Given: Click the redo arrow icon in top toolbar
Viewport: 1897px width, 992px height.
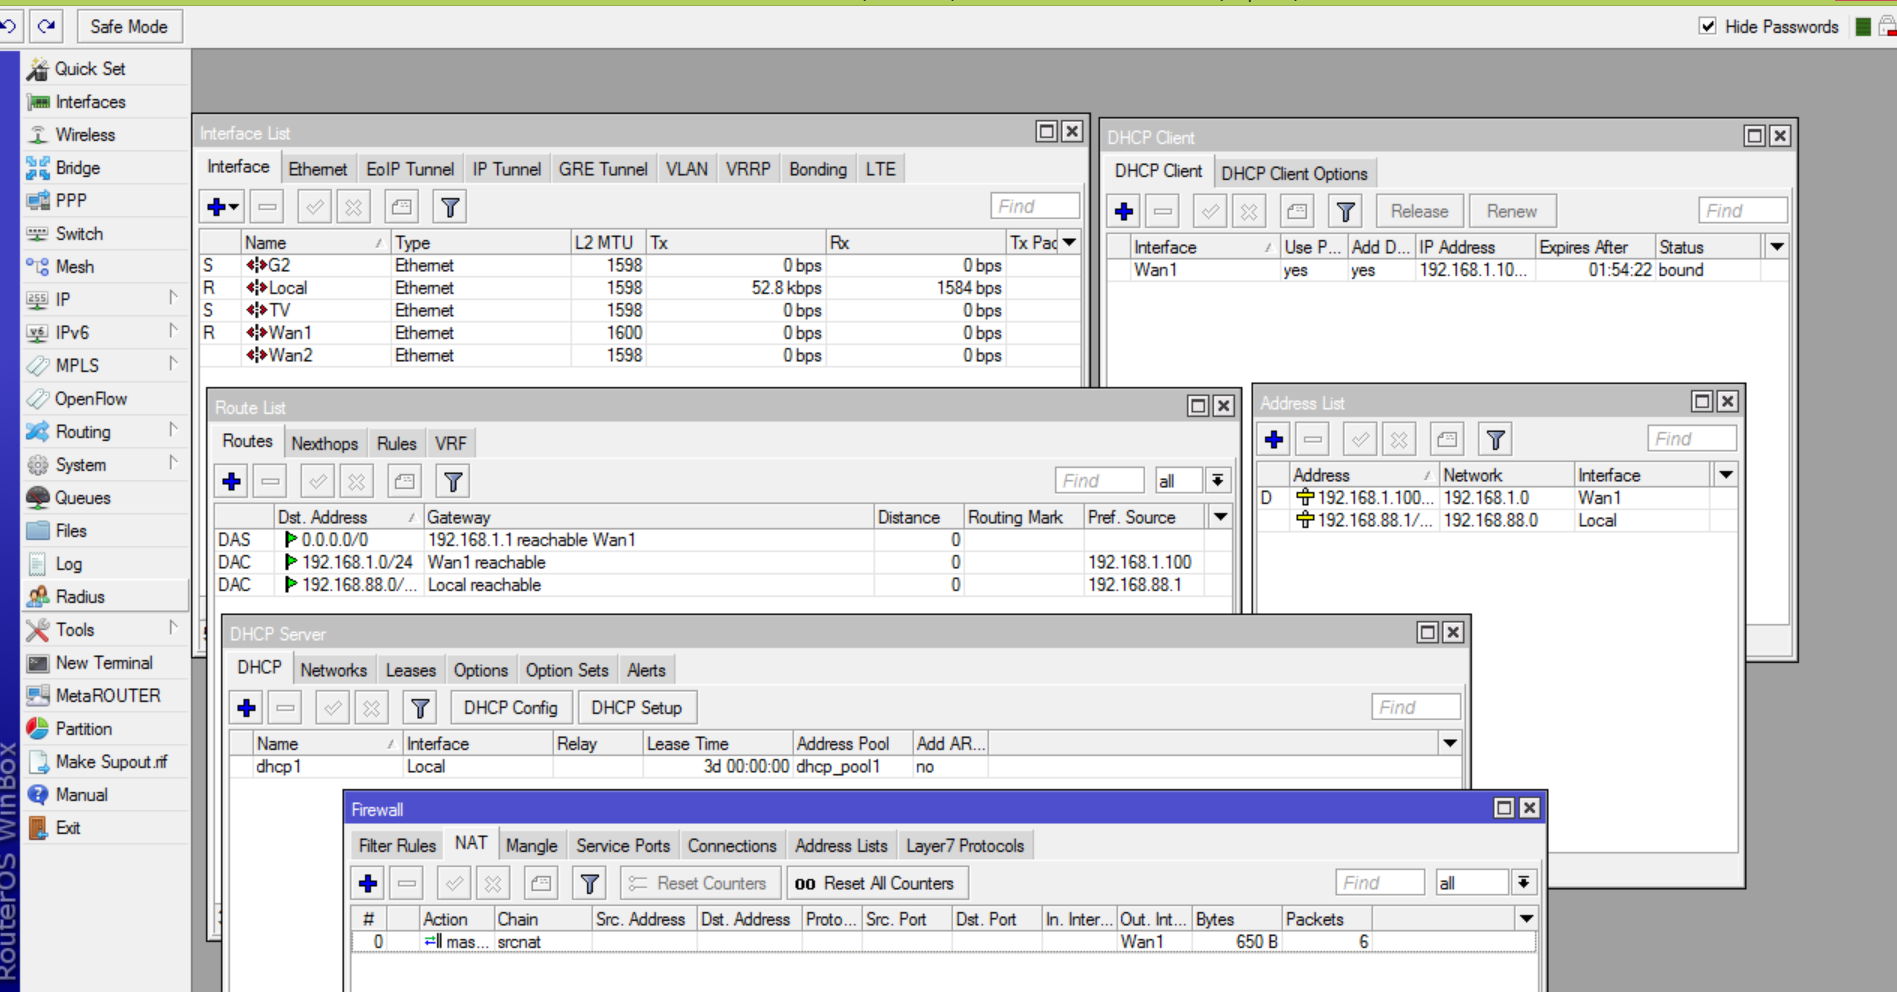Looking at the screenshot, I should (46, 26).
